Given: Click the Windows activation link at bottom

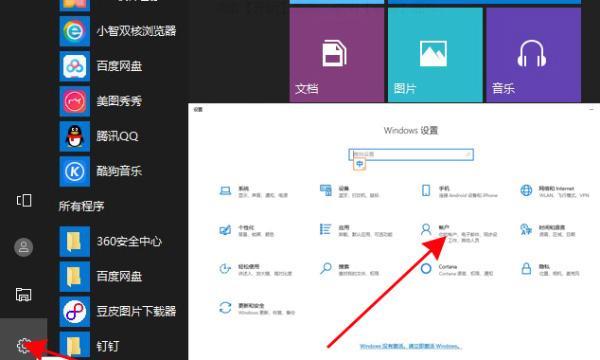Looking at the screenshot, I should [x=410, y=346].
